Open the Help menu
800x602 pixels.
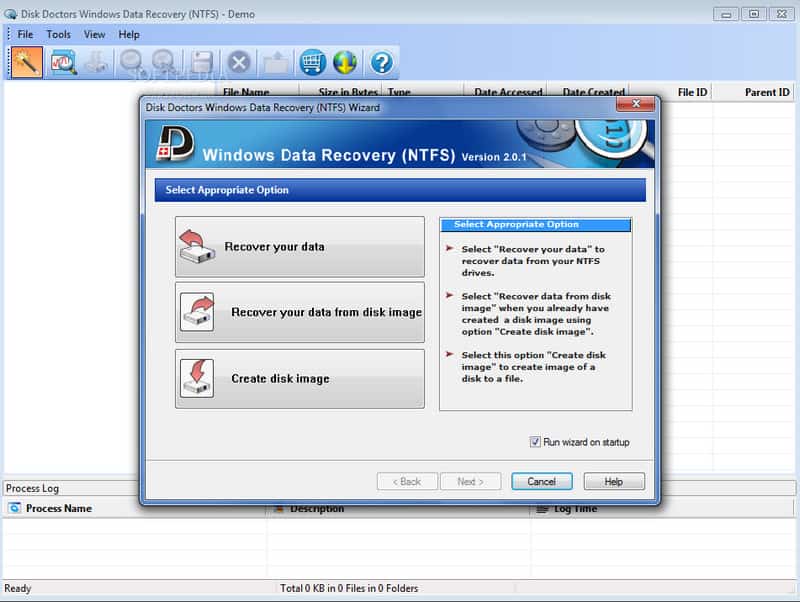pyautogui.click(x=129, y=34)
